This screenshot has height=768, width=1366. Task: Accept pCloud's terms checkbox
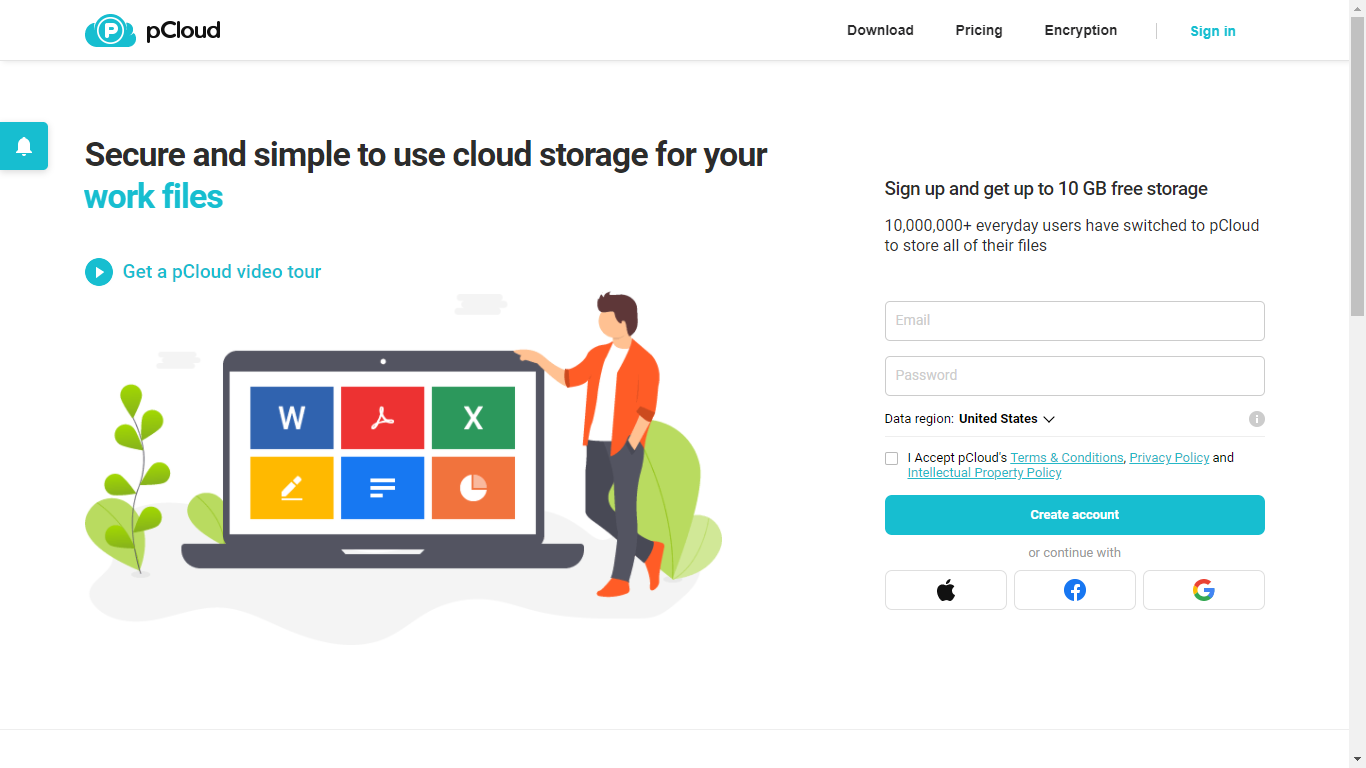click(x=892, y=459)
